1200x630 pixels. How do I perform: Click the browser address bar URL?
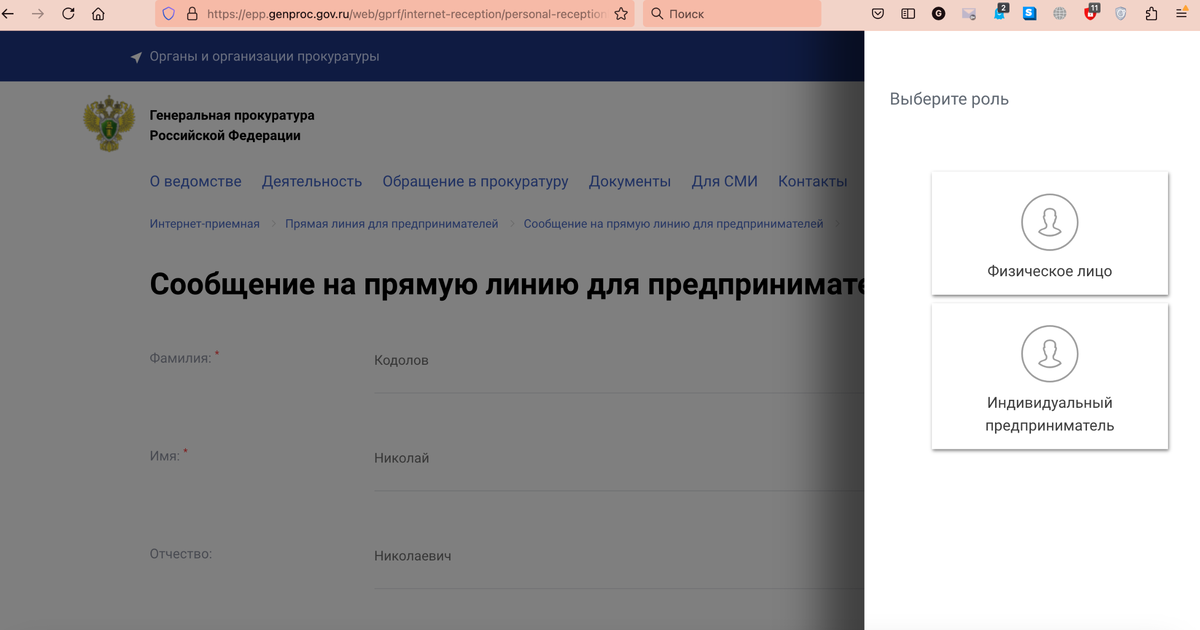click(x=405, y=14)
